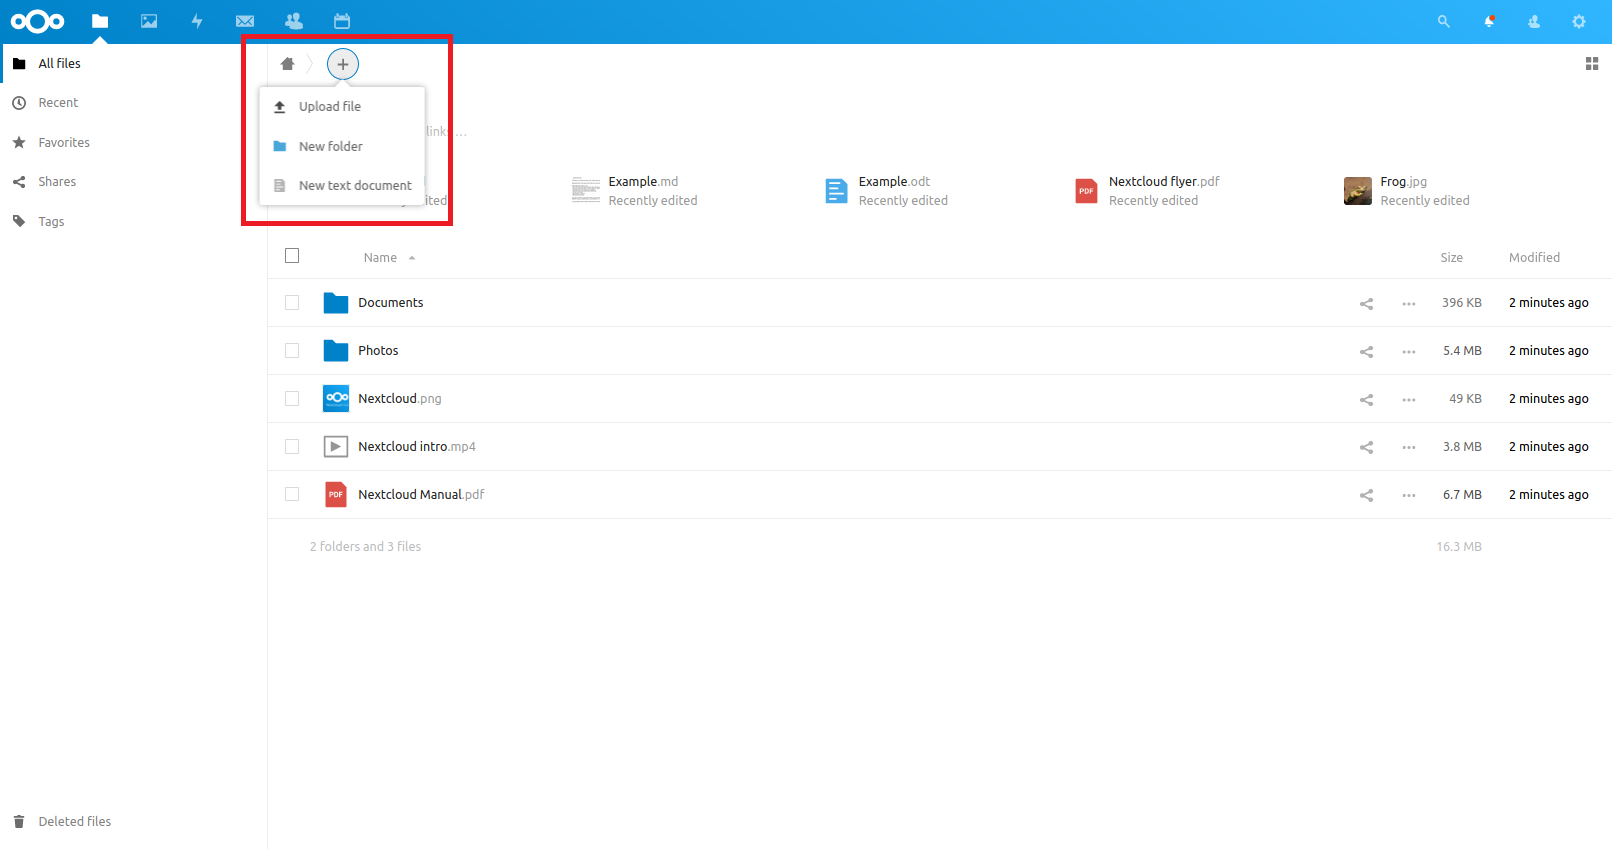
Task: Go to home folder breadcrumb icon
Action: pos(288,64)
